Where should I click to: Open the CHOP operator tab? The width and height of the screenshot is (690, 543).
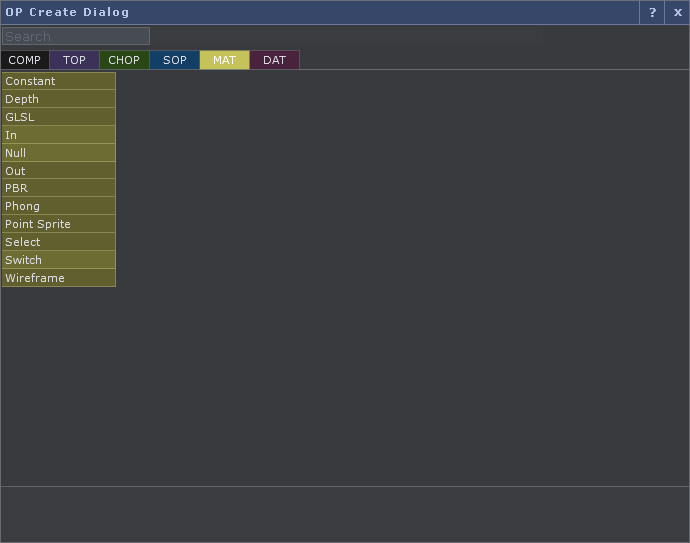pyautogui.click(x=124, y=60)
